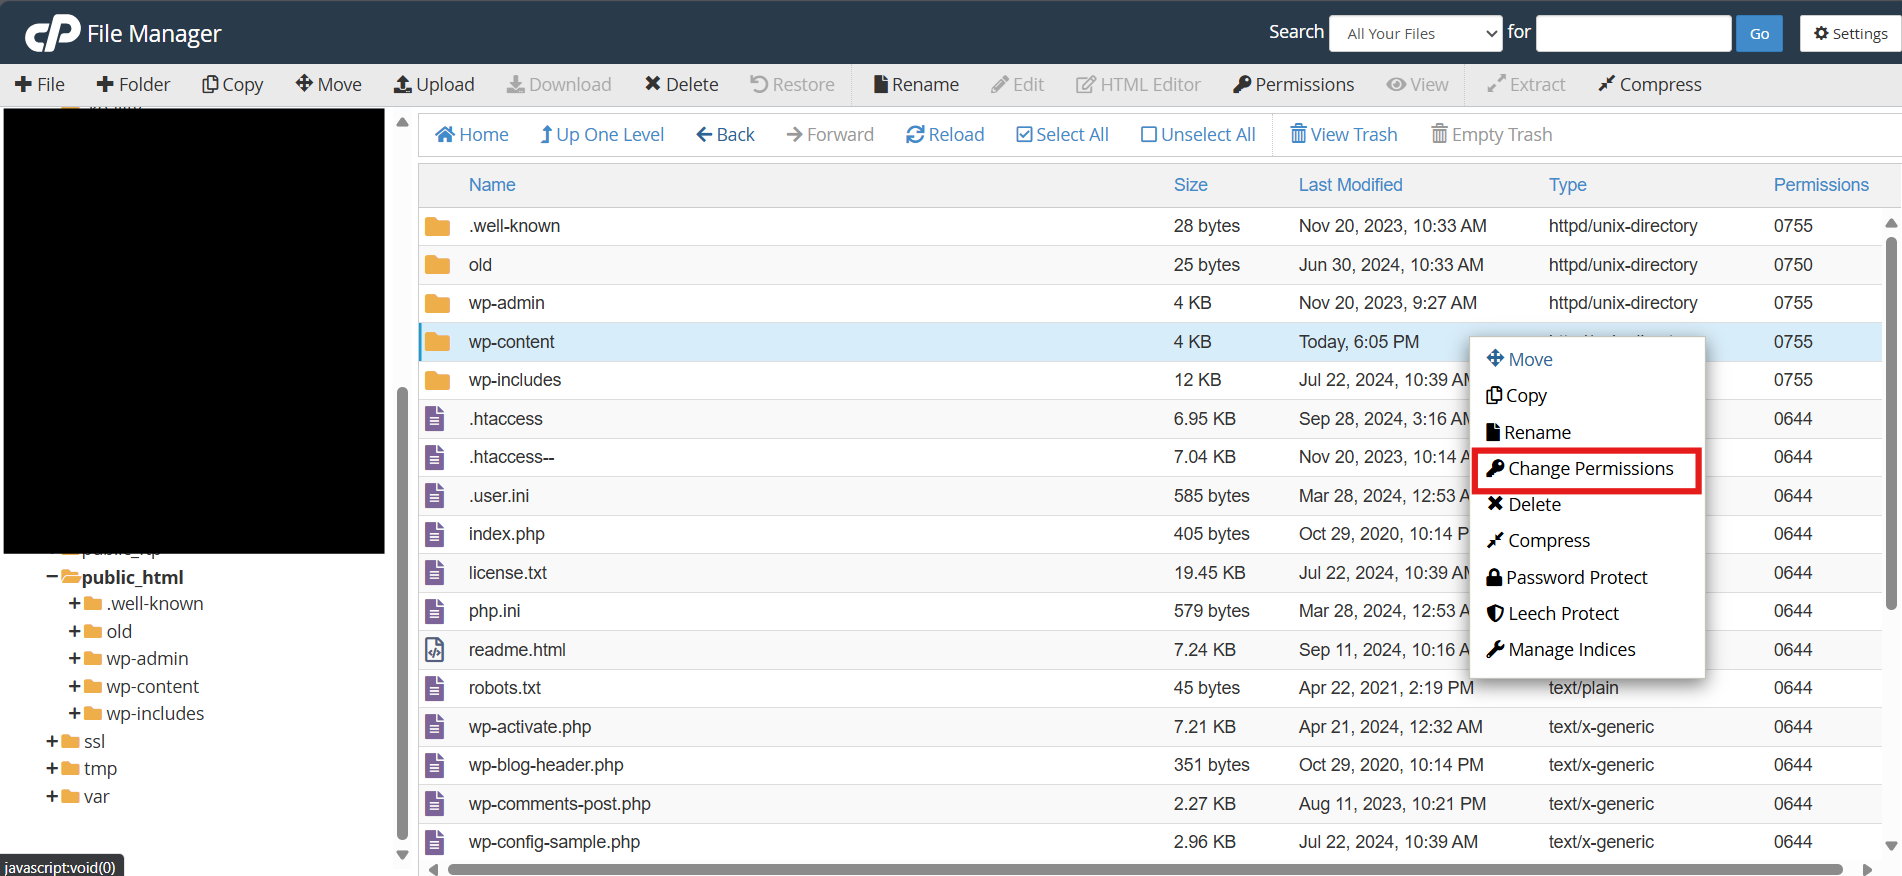
Task: Open the All Your Files search dropdown
Action: pyautogui.click(x=1415, y=34)
